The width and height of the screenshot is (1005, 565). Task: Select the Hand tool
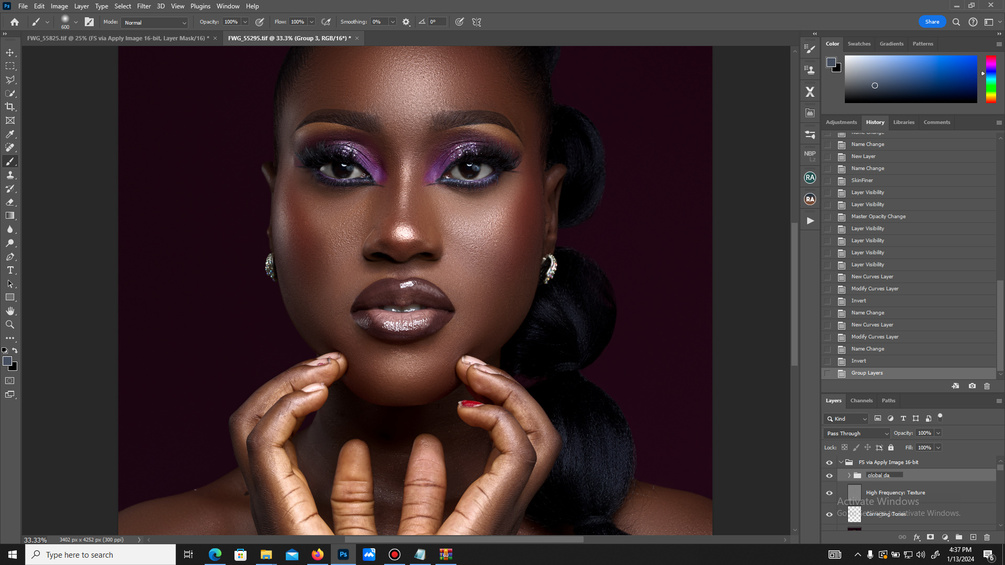(10, 311)
